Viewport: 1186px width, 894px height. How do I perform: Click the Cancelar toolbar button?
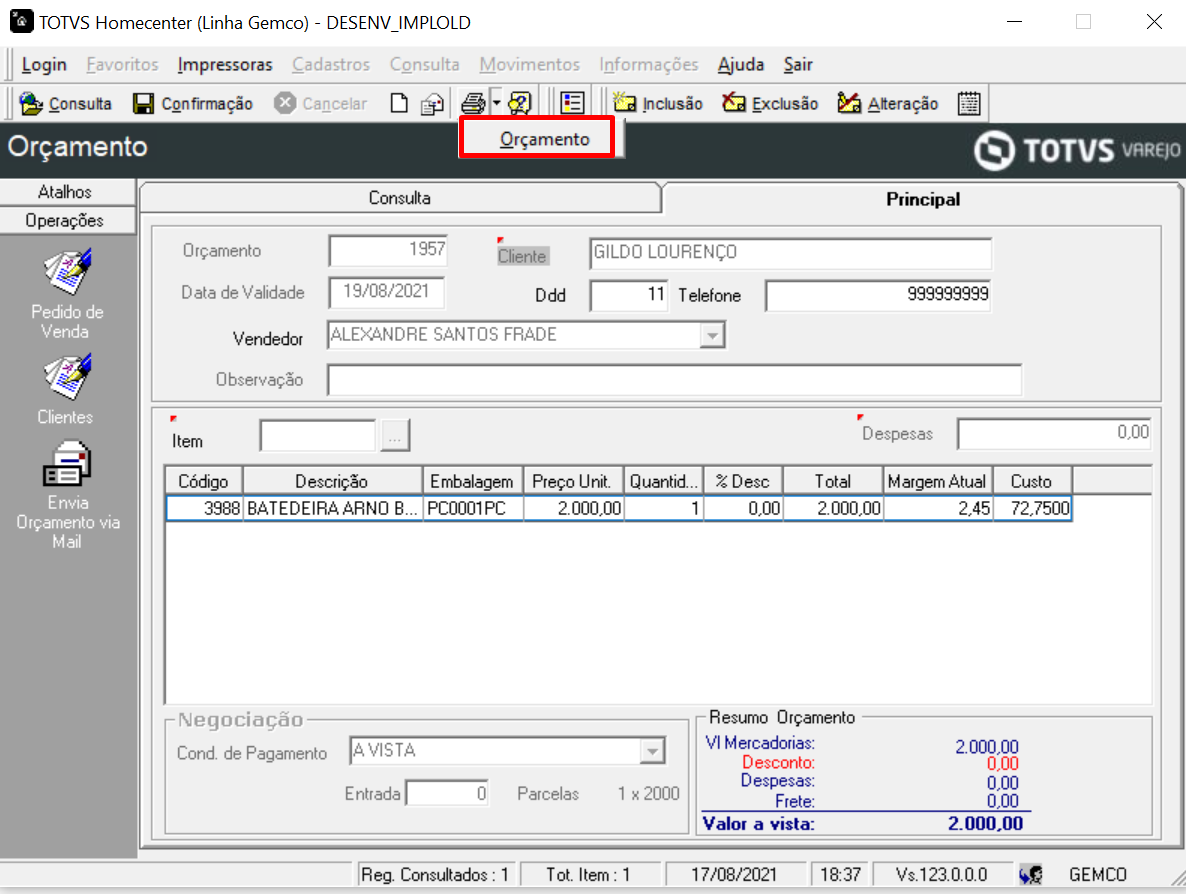321,104
